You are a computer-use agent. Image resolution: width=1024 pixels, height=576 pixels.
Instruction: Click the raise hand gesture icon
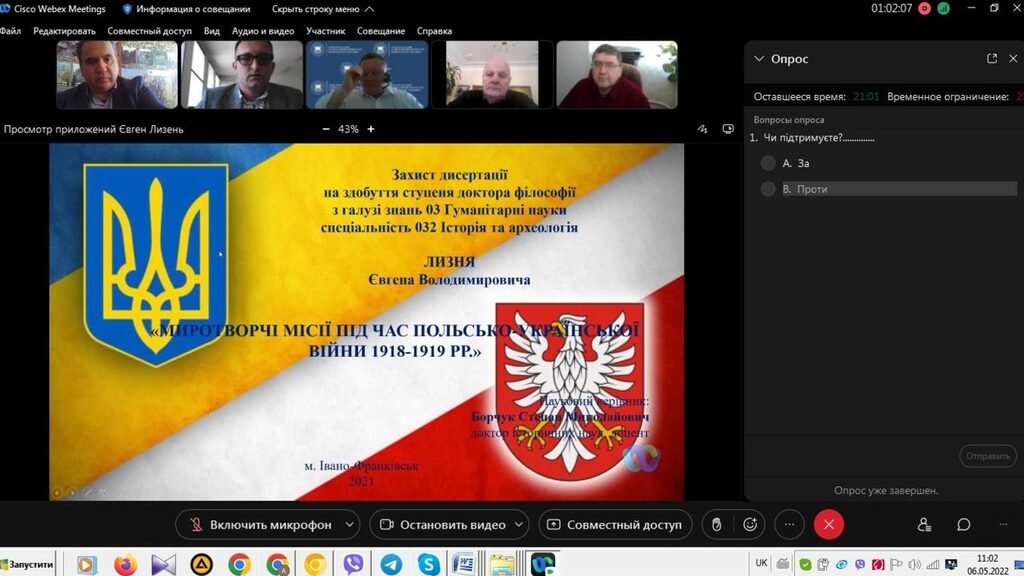(x=717, y=524)
